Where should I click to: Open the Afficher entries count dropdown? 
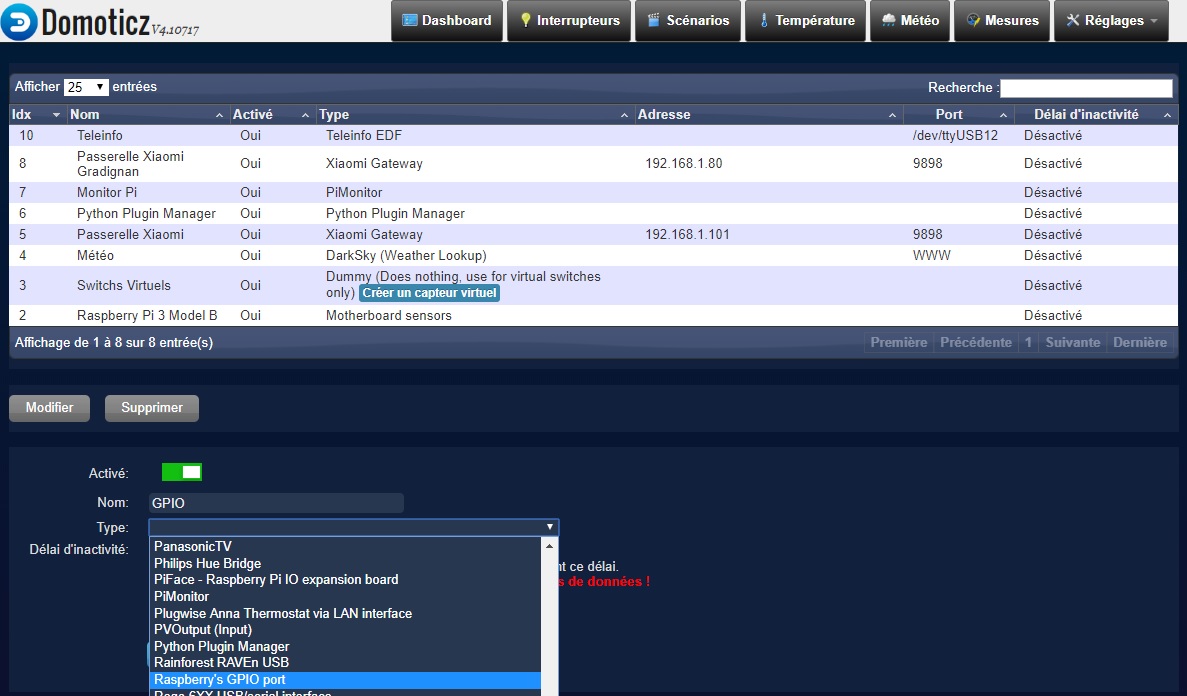[x=86, y=88]
